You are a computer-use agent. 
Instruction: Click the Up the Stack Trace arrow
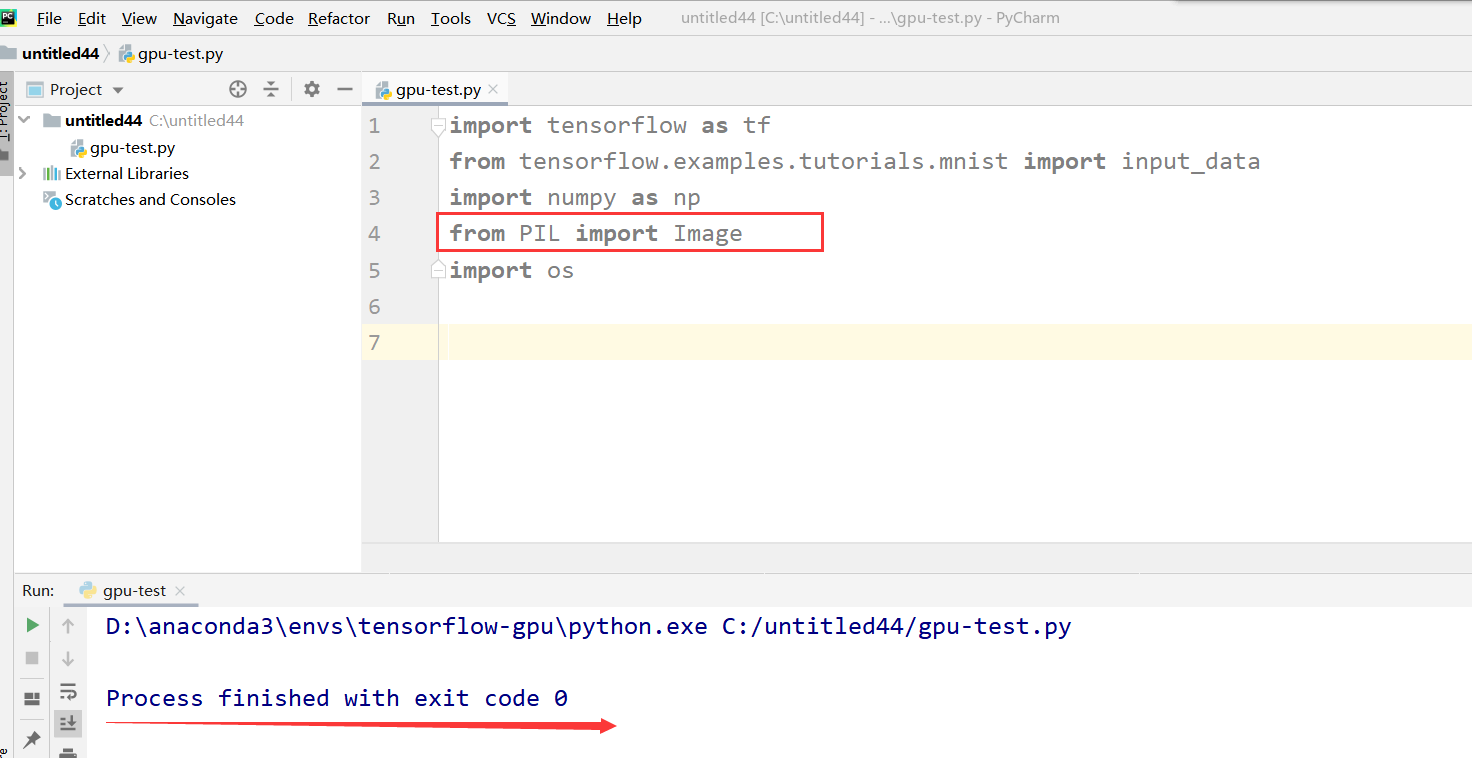click(68, 626)
